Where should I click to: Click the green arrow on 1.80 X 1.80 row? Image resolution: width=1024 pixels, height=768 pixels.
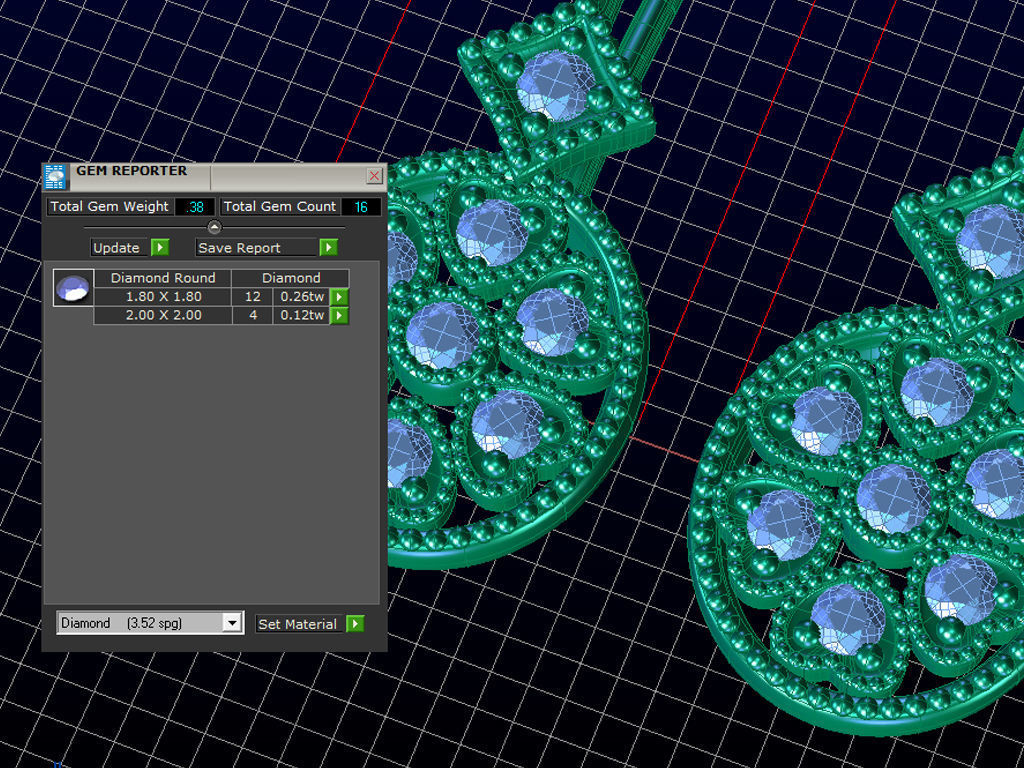pos(339,296)
